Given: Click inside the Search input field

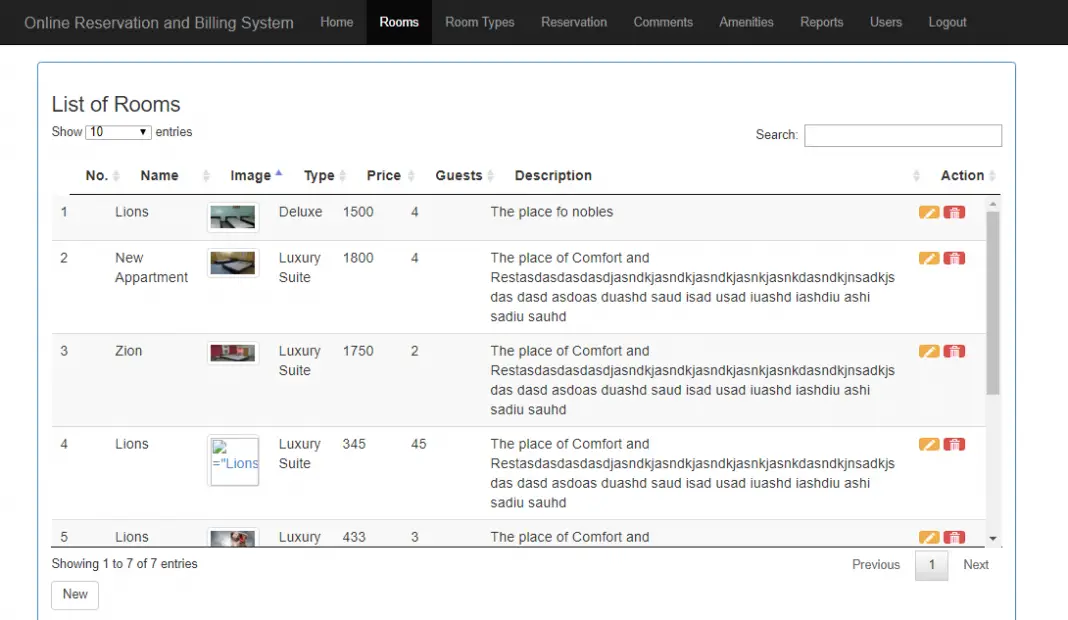Looking at the screenshot, I should (x=902, y=135).
